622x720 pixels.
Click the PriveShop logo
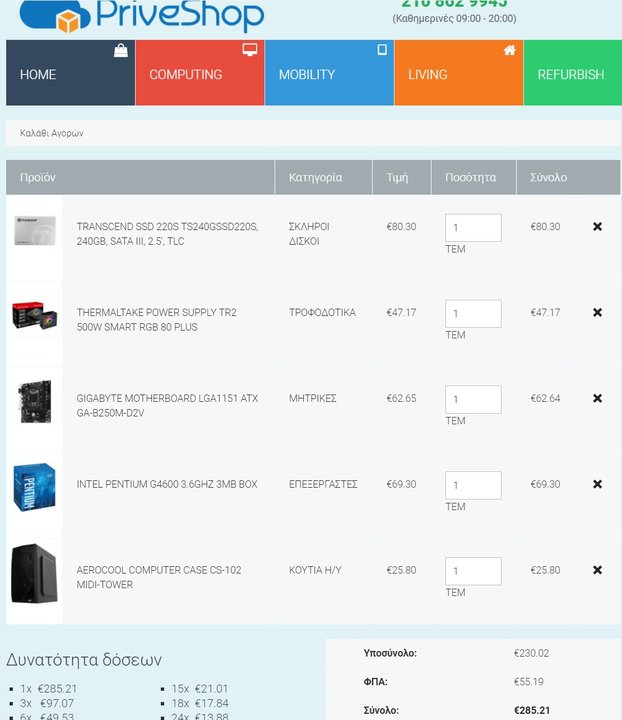coord(142,16)
